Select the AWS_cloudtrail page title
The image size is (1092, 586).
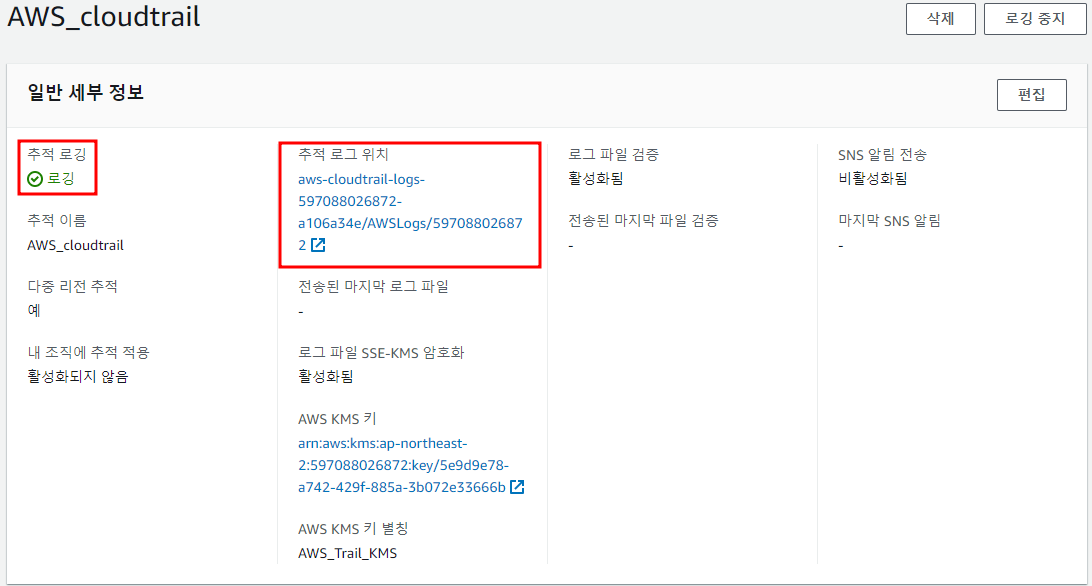pos(104,17)
